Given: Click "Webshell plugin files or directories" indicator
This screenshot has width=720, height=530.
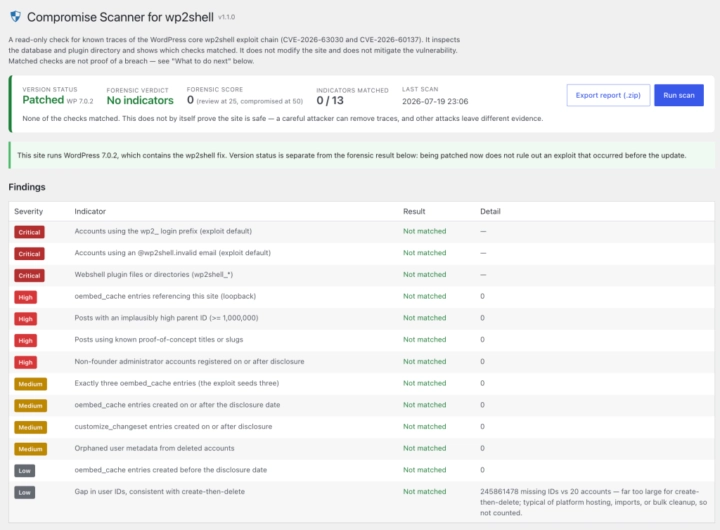Looking at the screenshot, I should pyautogui.click(x=153, y=274).
